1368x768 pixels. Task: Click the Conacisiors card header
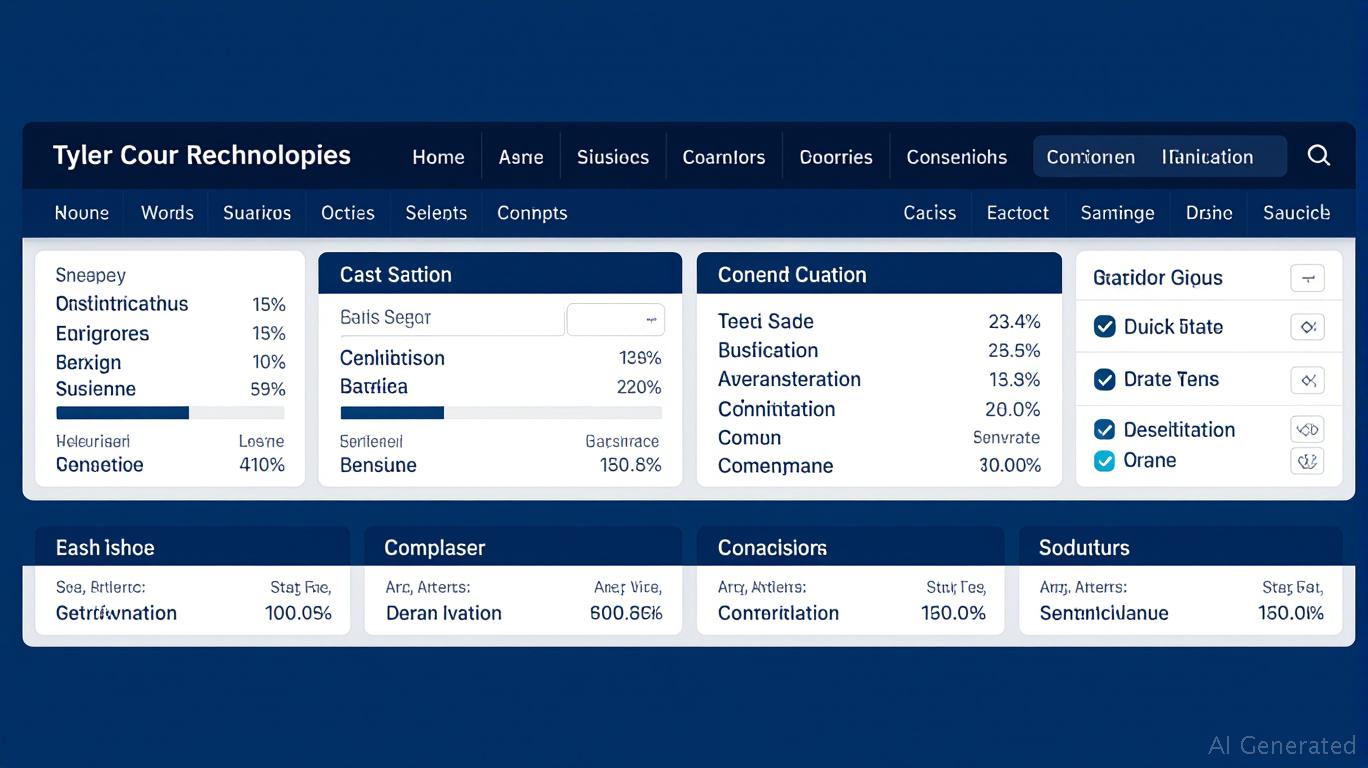tap(850, 547)
